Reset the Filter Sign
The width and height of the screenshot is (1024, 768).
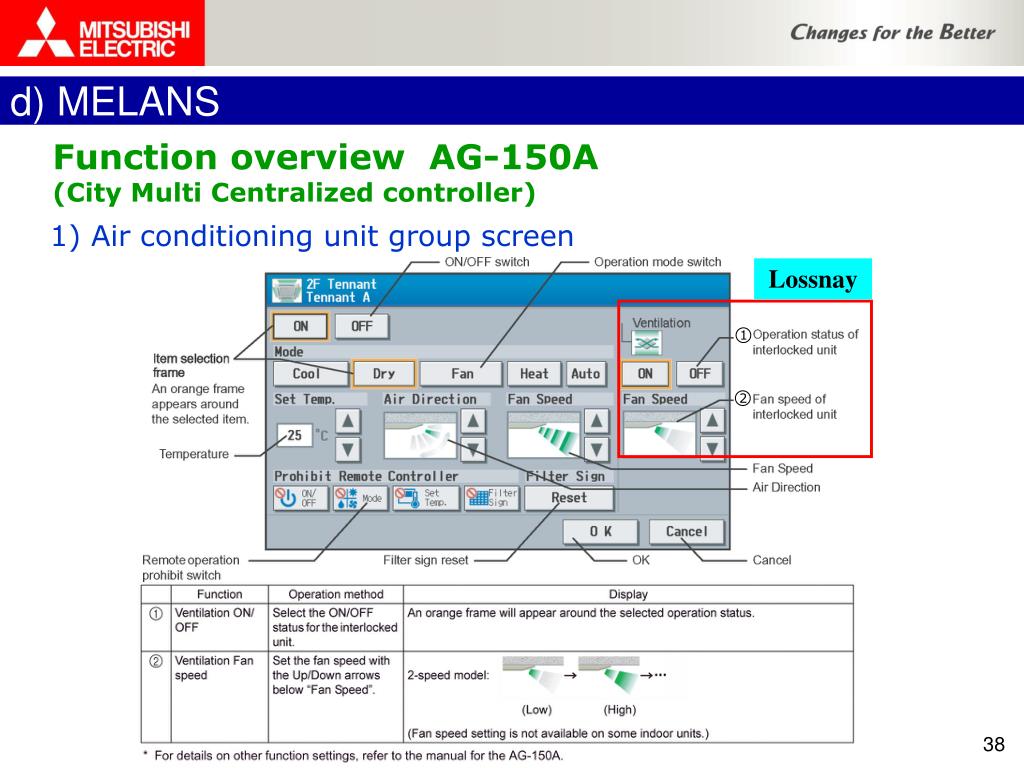click(x=569, y=498)
